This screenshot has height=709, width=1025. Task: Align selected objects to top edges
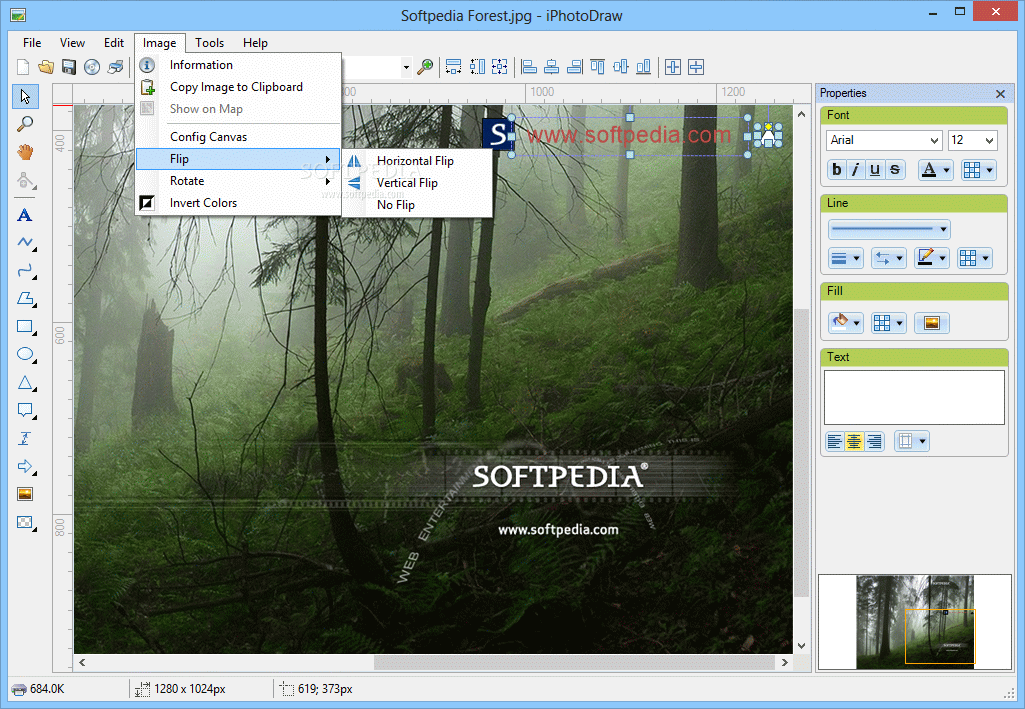pyautogui.click(x=597, y=67)
